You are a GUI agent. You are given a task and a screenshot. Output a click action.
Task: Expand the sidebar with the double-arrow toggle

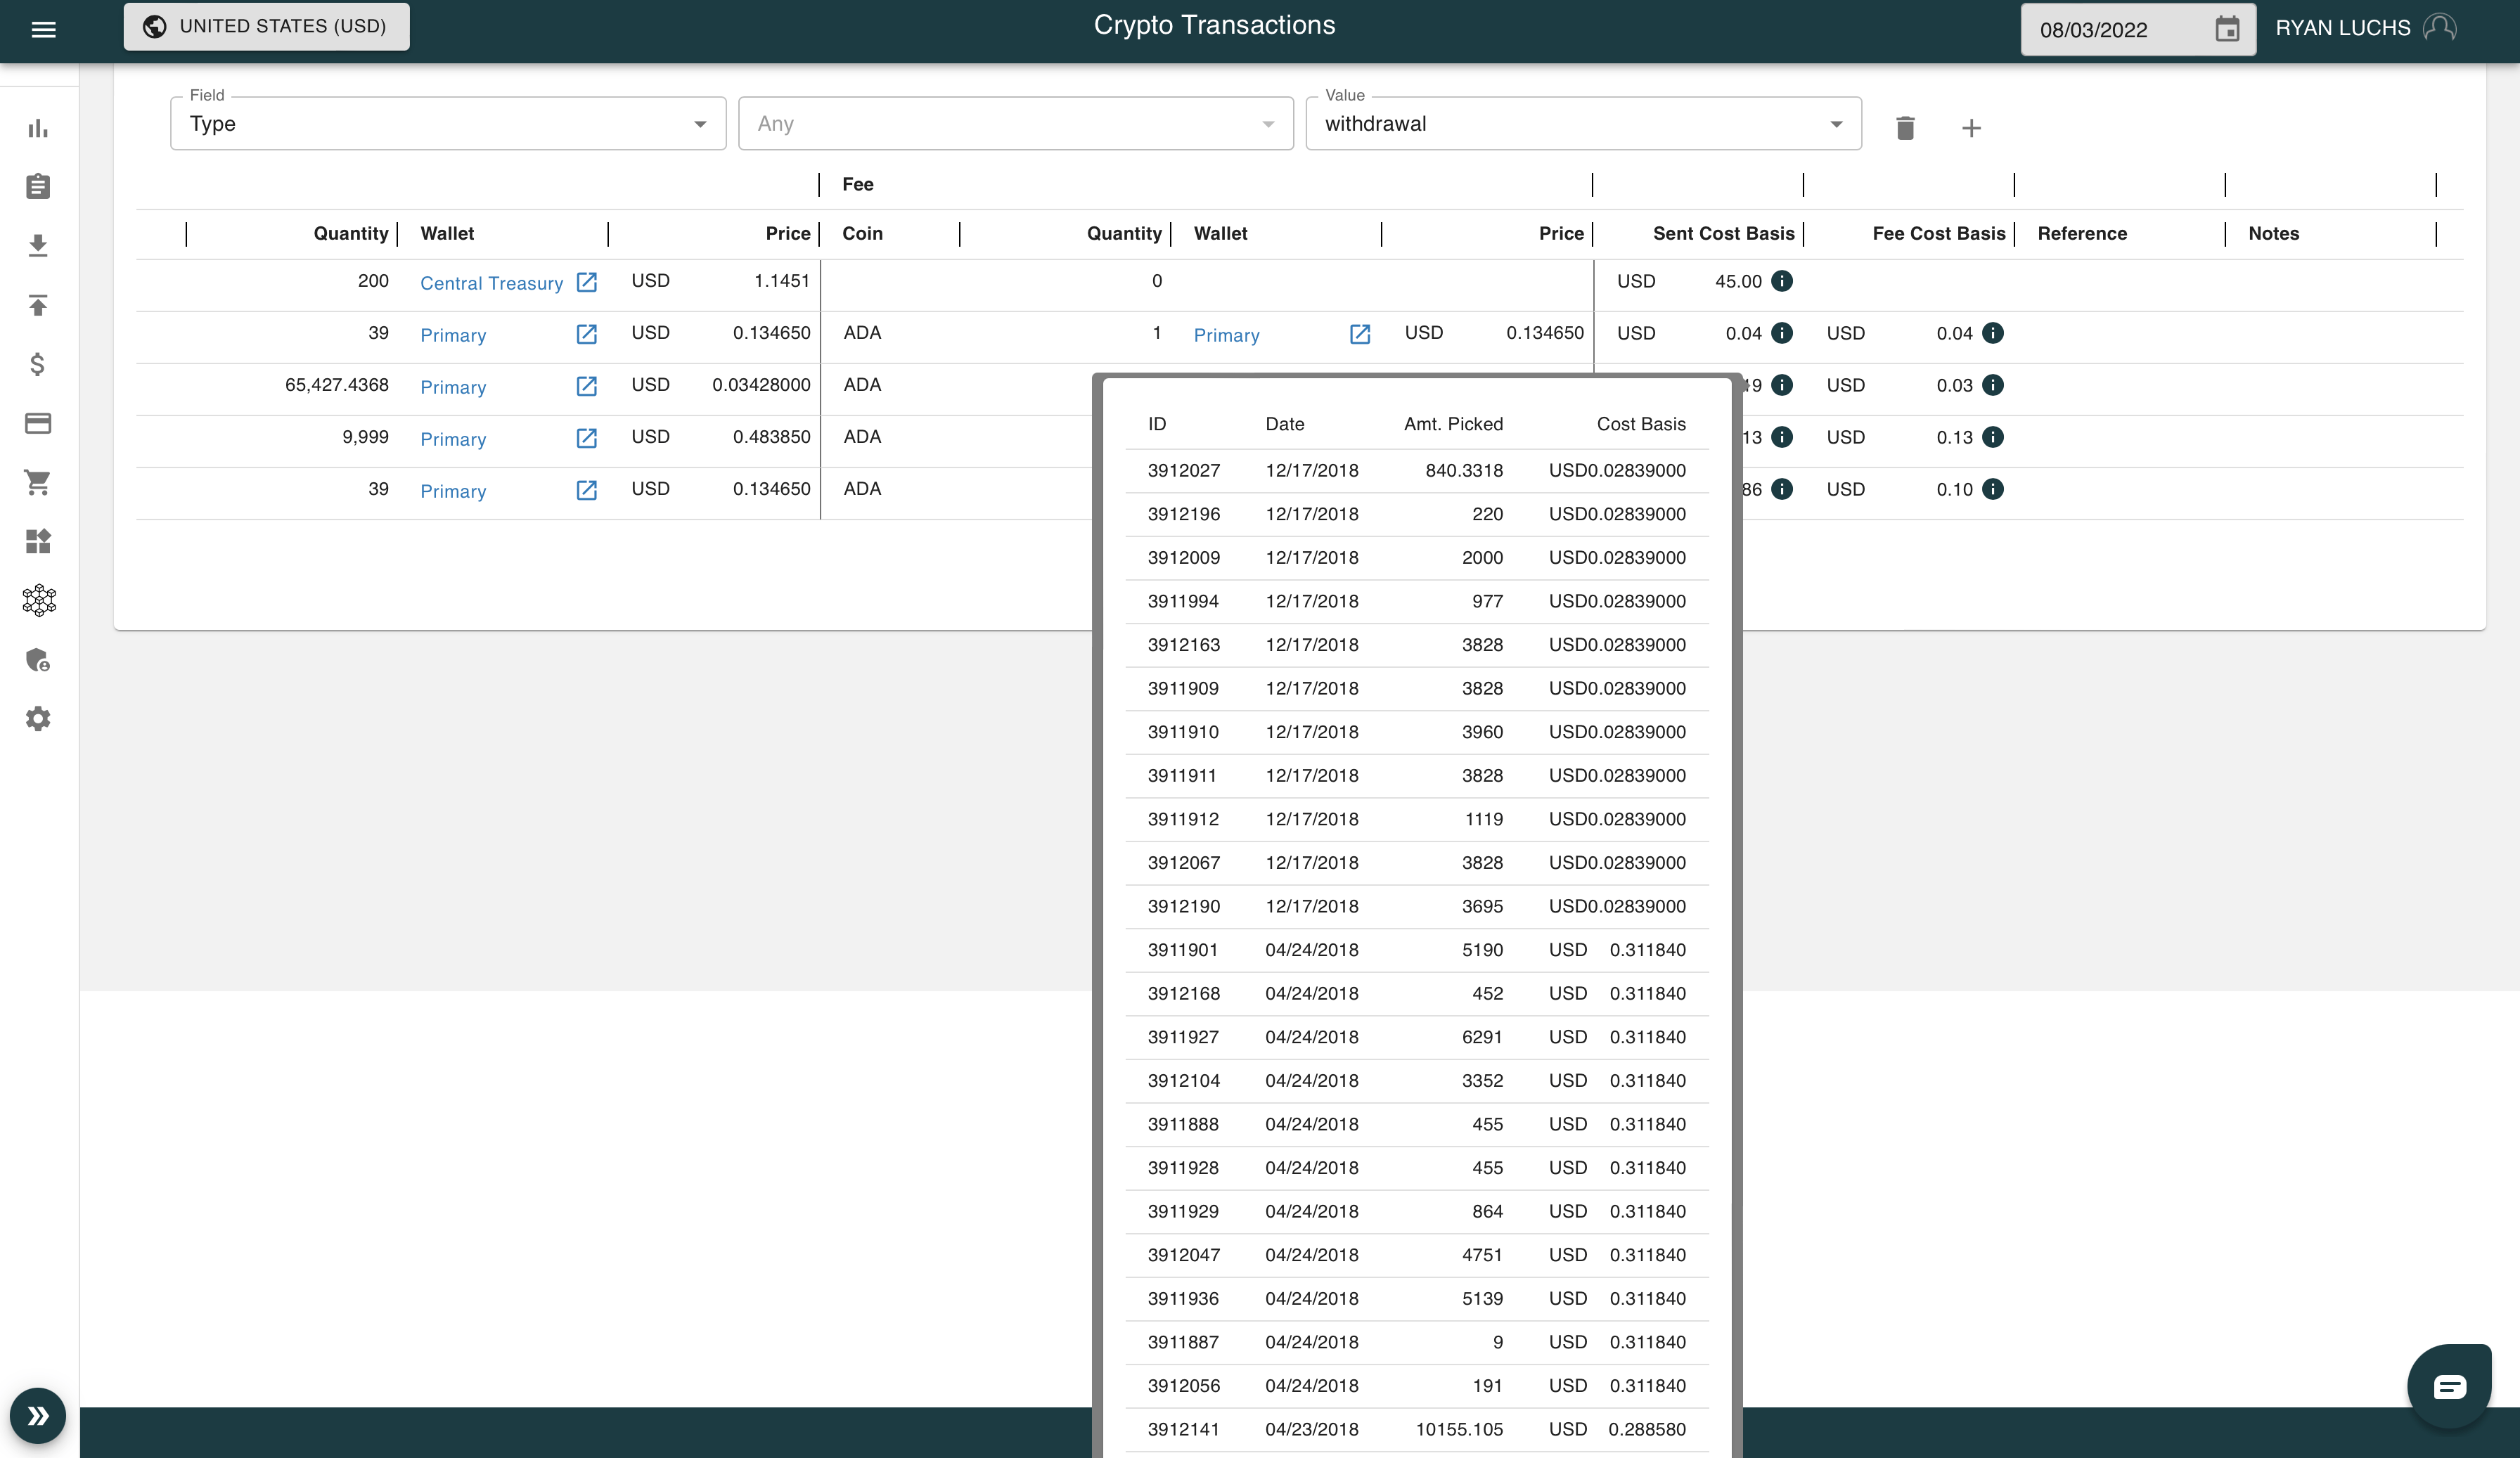pyautogui.click(x=37, y=1415)
